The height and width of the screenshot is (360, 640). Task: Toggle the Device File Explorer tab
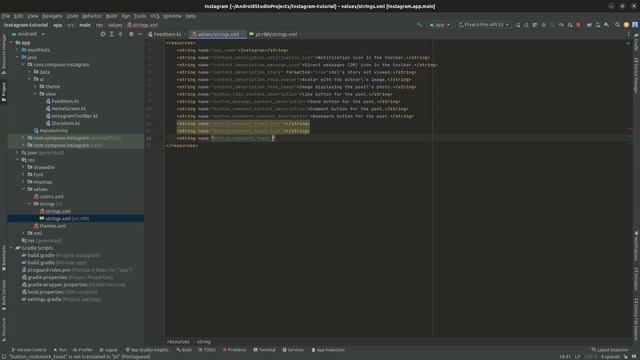coord(636,319)
